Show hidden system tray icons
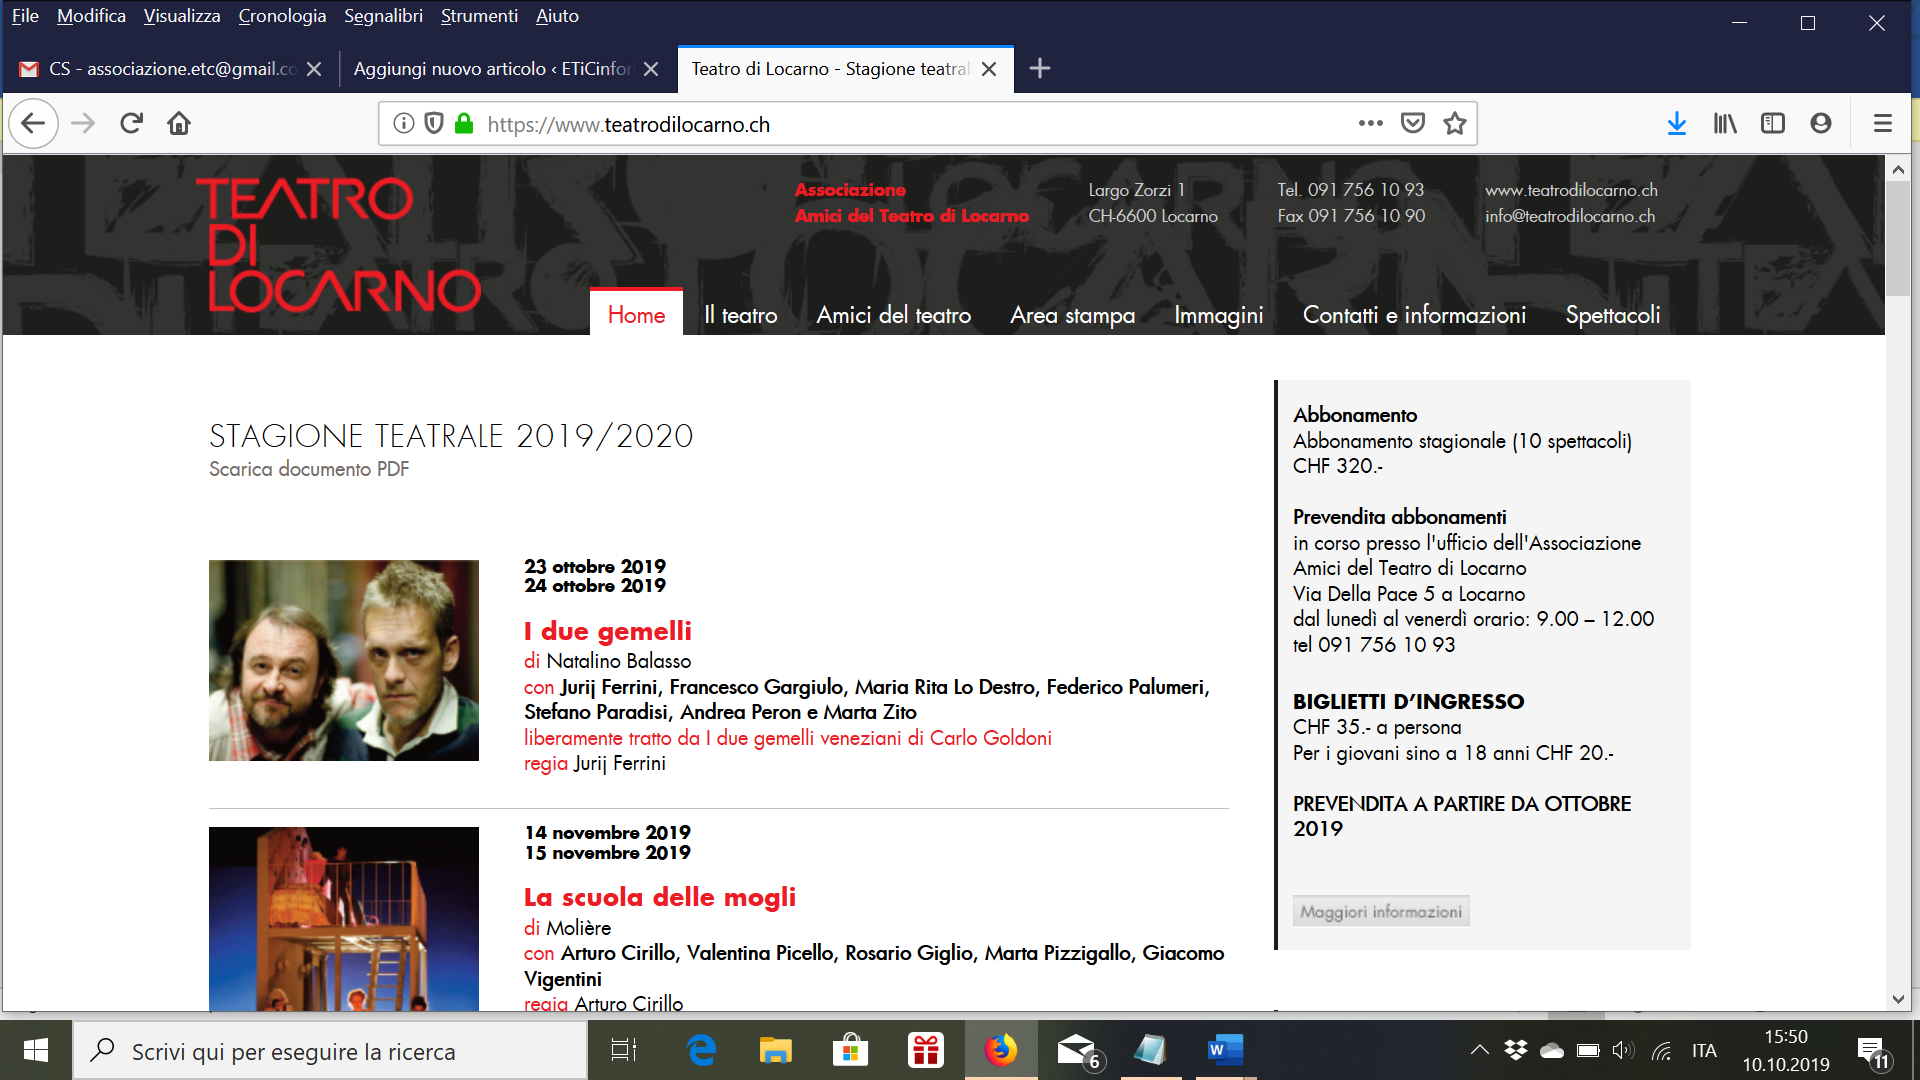Image resolution: width=1920 pixels, height=1080 pixels. point(1479,1050)
